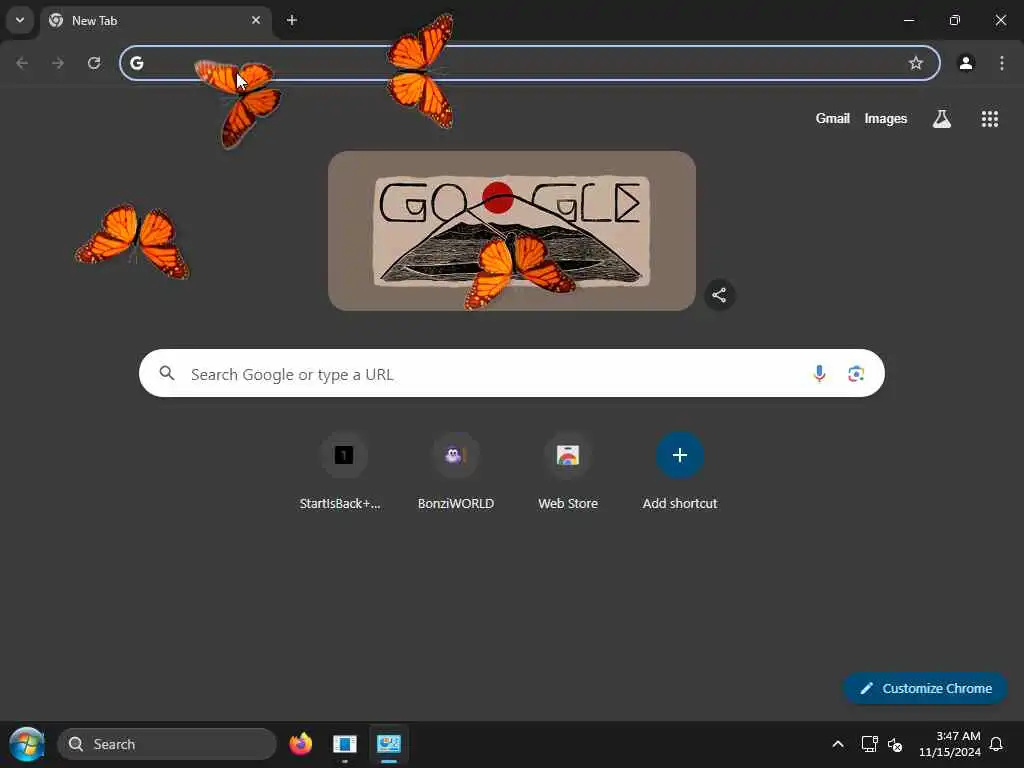The width and height of the screenshot is (1024, 768).
Task: Bookmark this tab with star icon
Action: click(916, 63)
